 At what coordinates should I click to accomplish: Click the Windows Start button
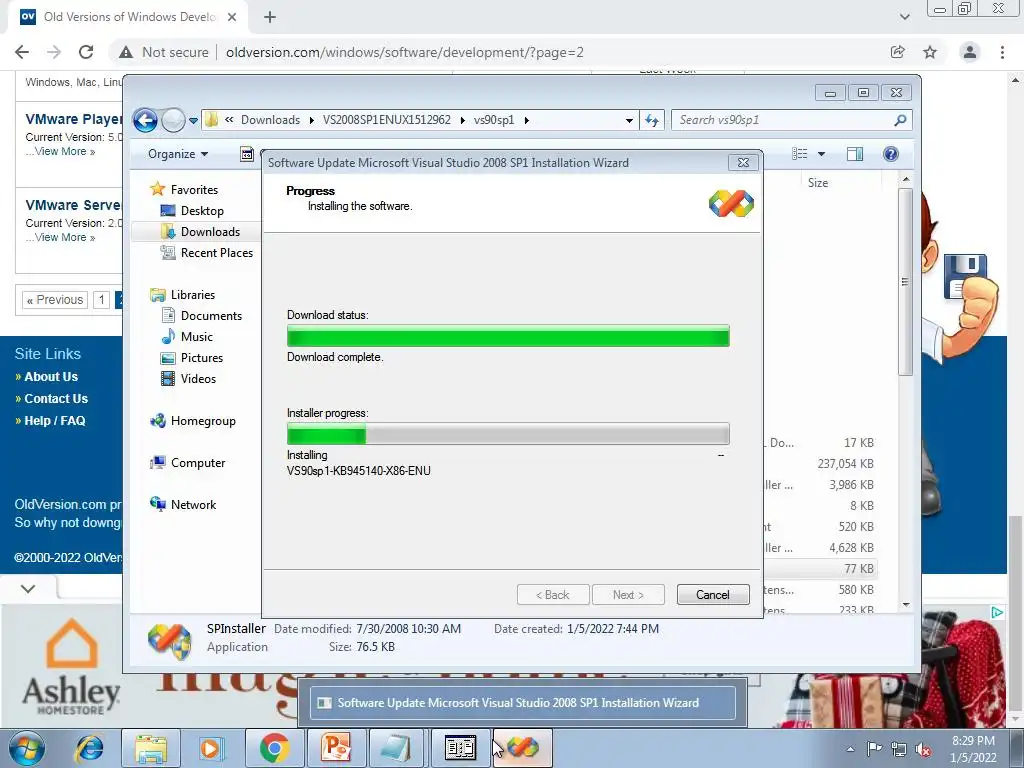click(x=26, y=748)
